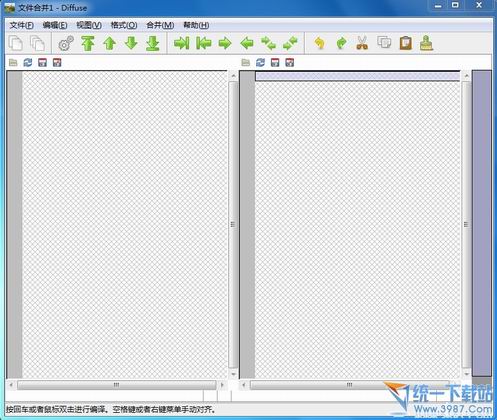This screenshot has height=420, width=497.
Task: Jump to Last Difference arrow icon
Action: coord(153,43)
